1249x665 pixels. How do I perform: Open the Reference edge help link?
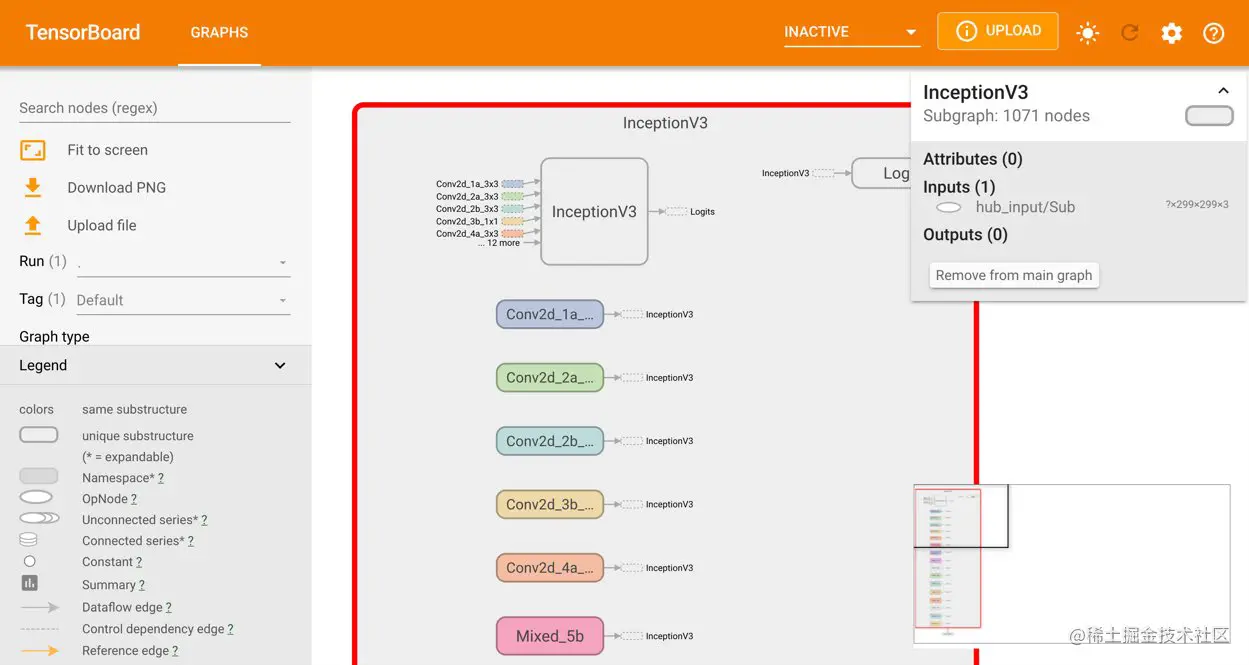(x=175, y=651)
